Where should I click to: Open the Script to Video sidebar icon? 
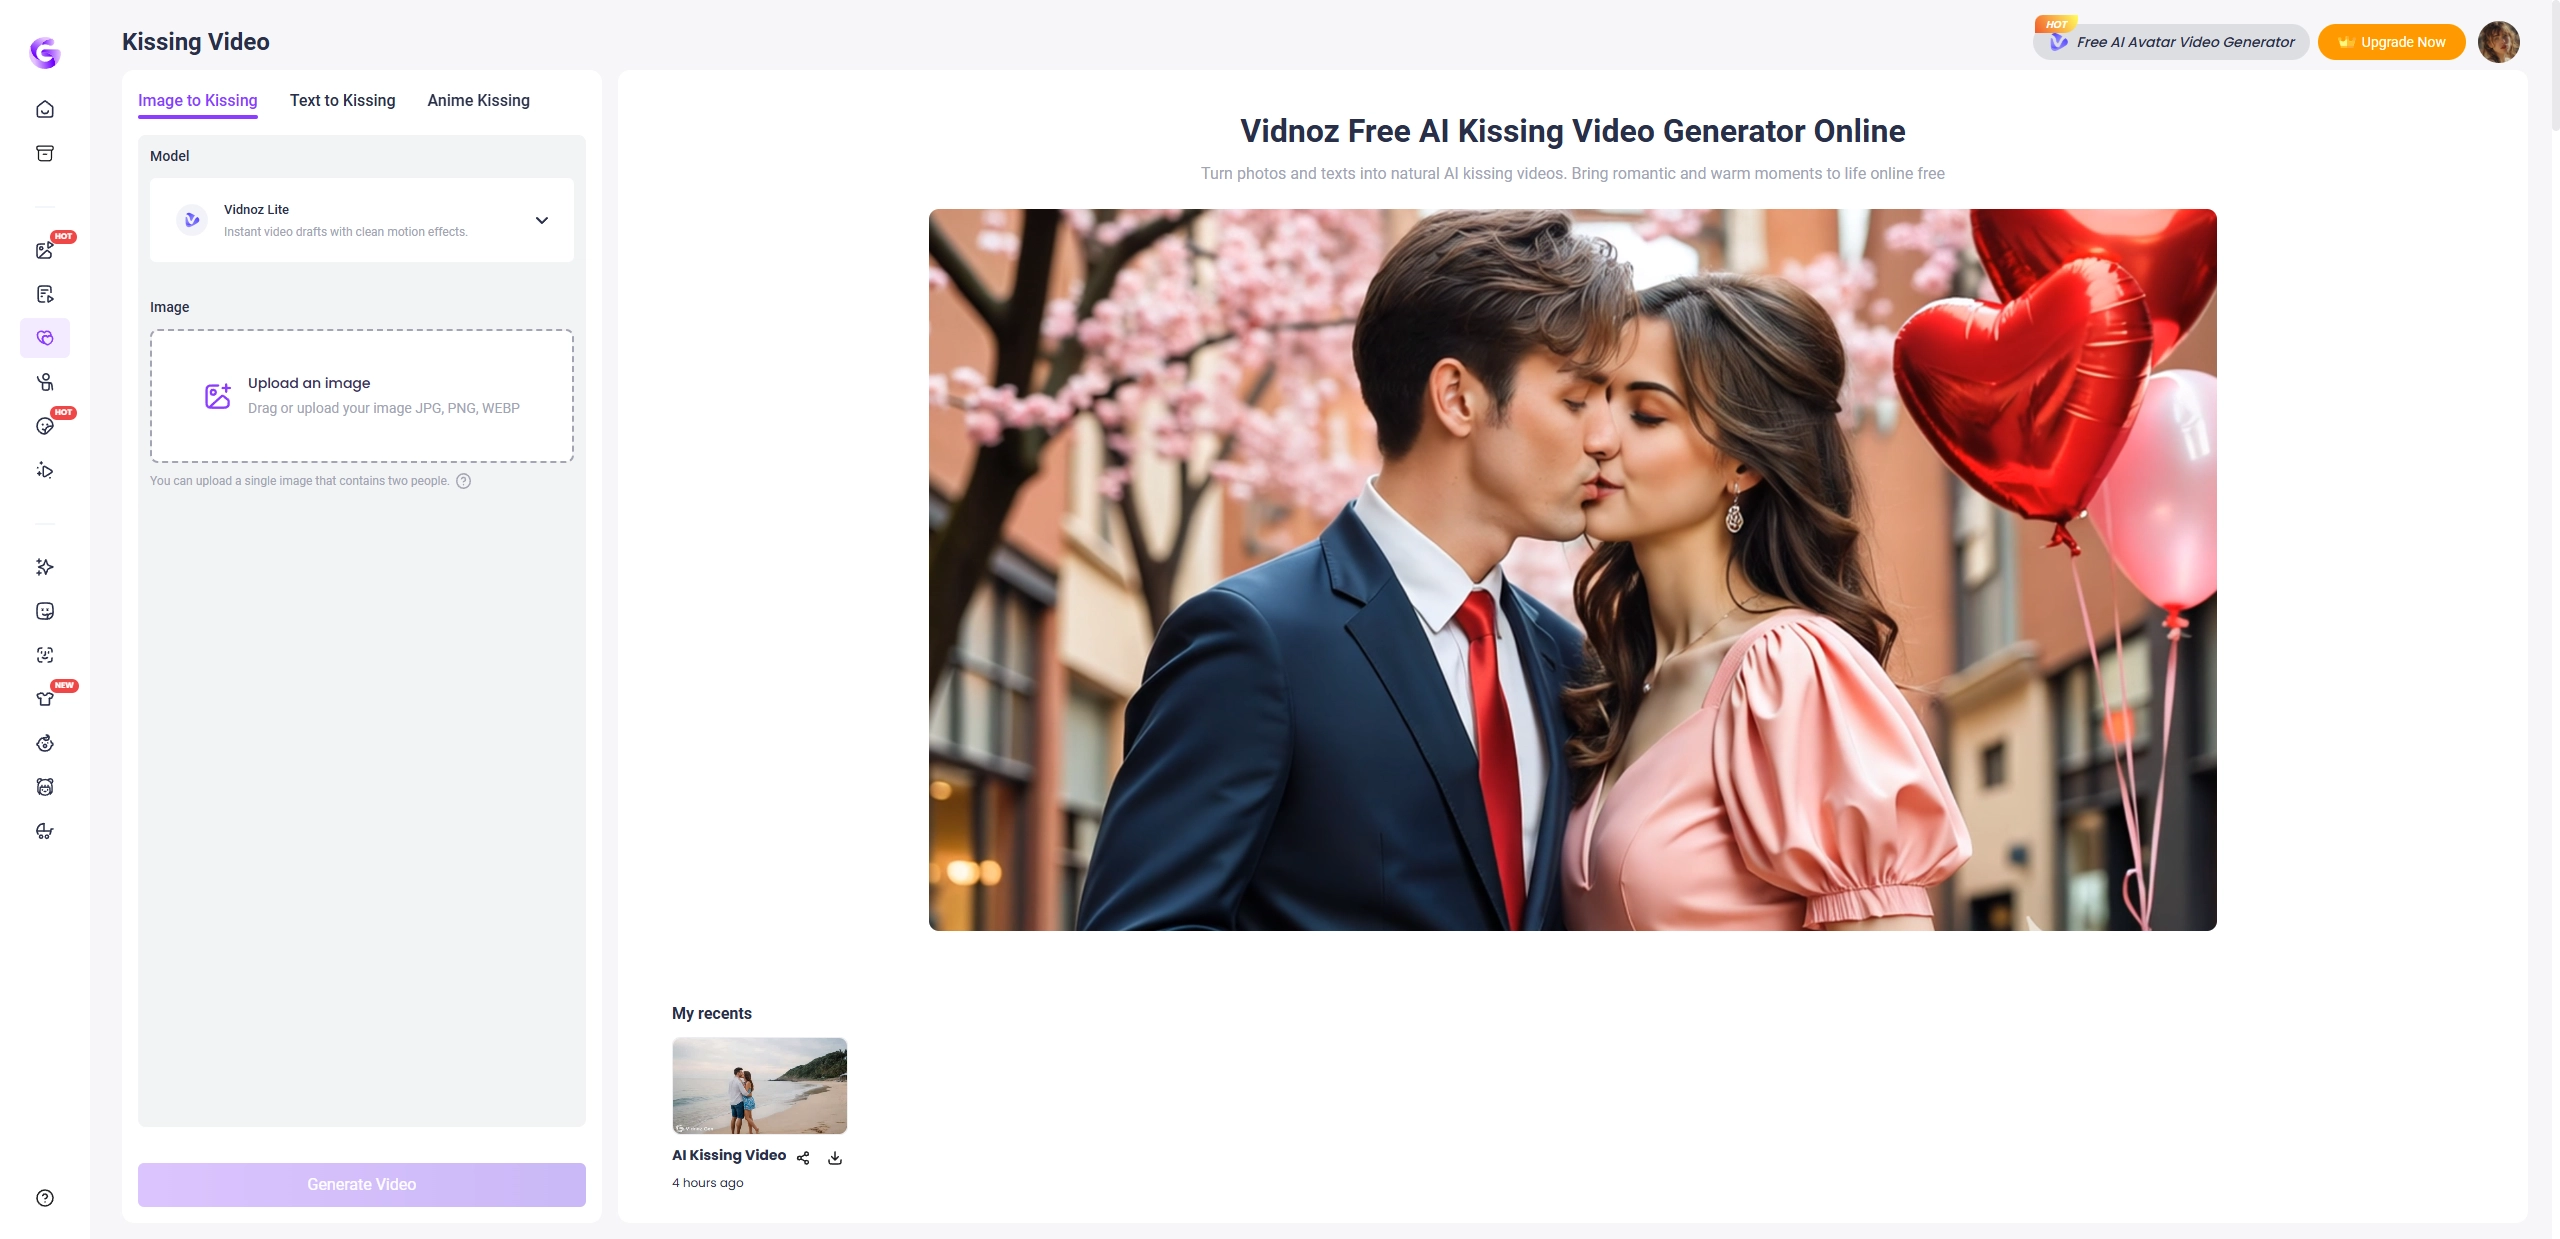45,293
